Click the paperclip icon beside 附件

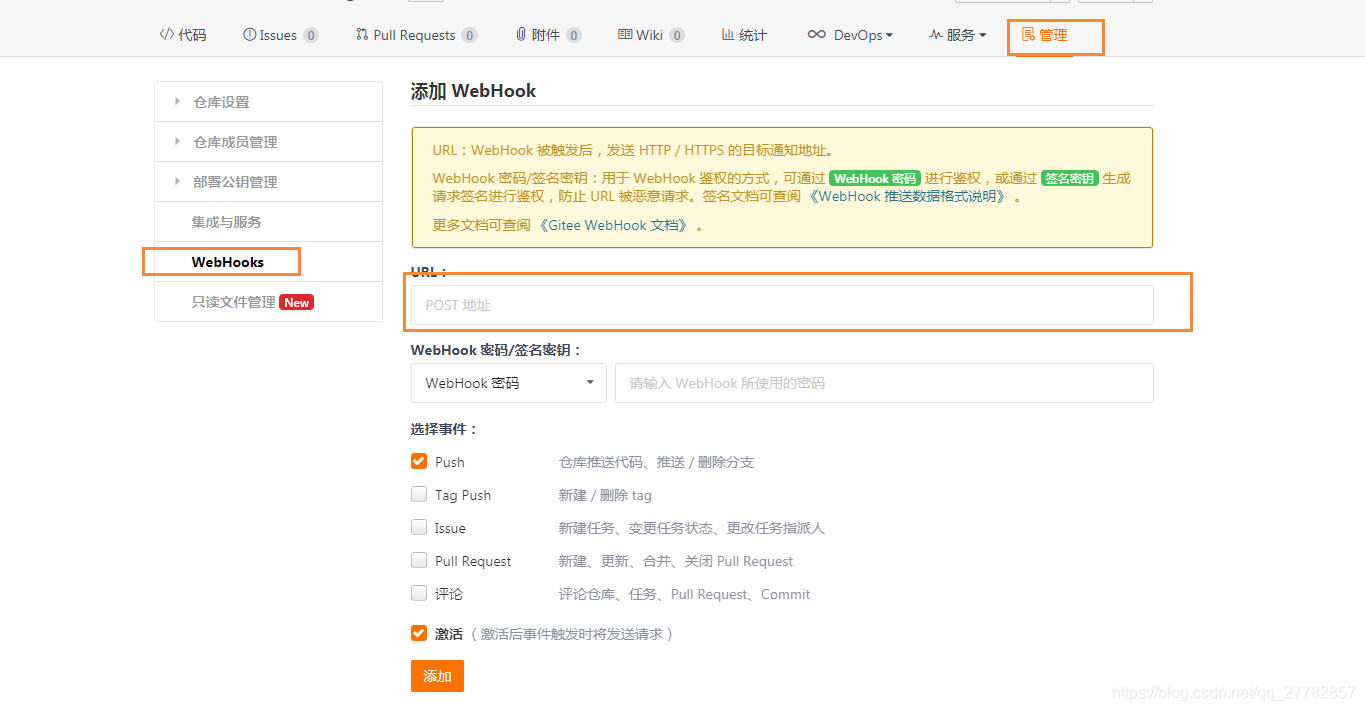click(x=521, y=35)
